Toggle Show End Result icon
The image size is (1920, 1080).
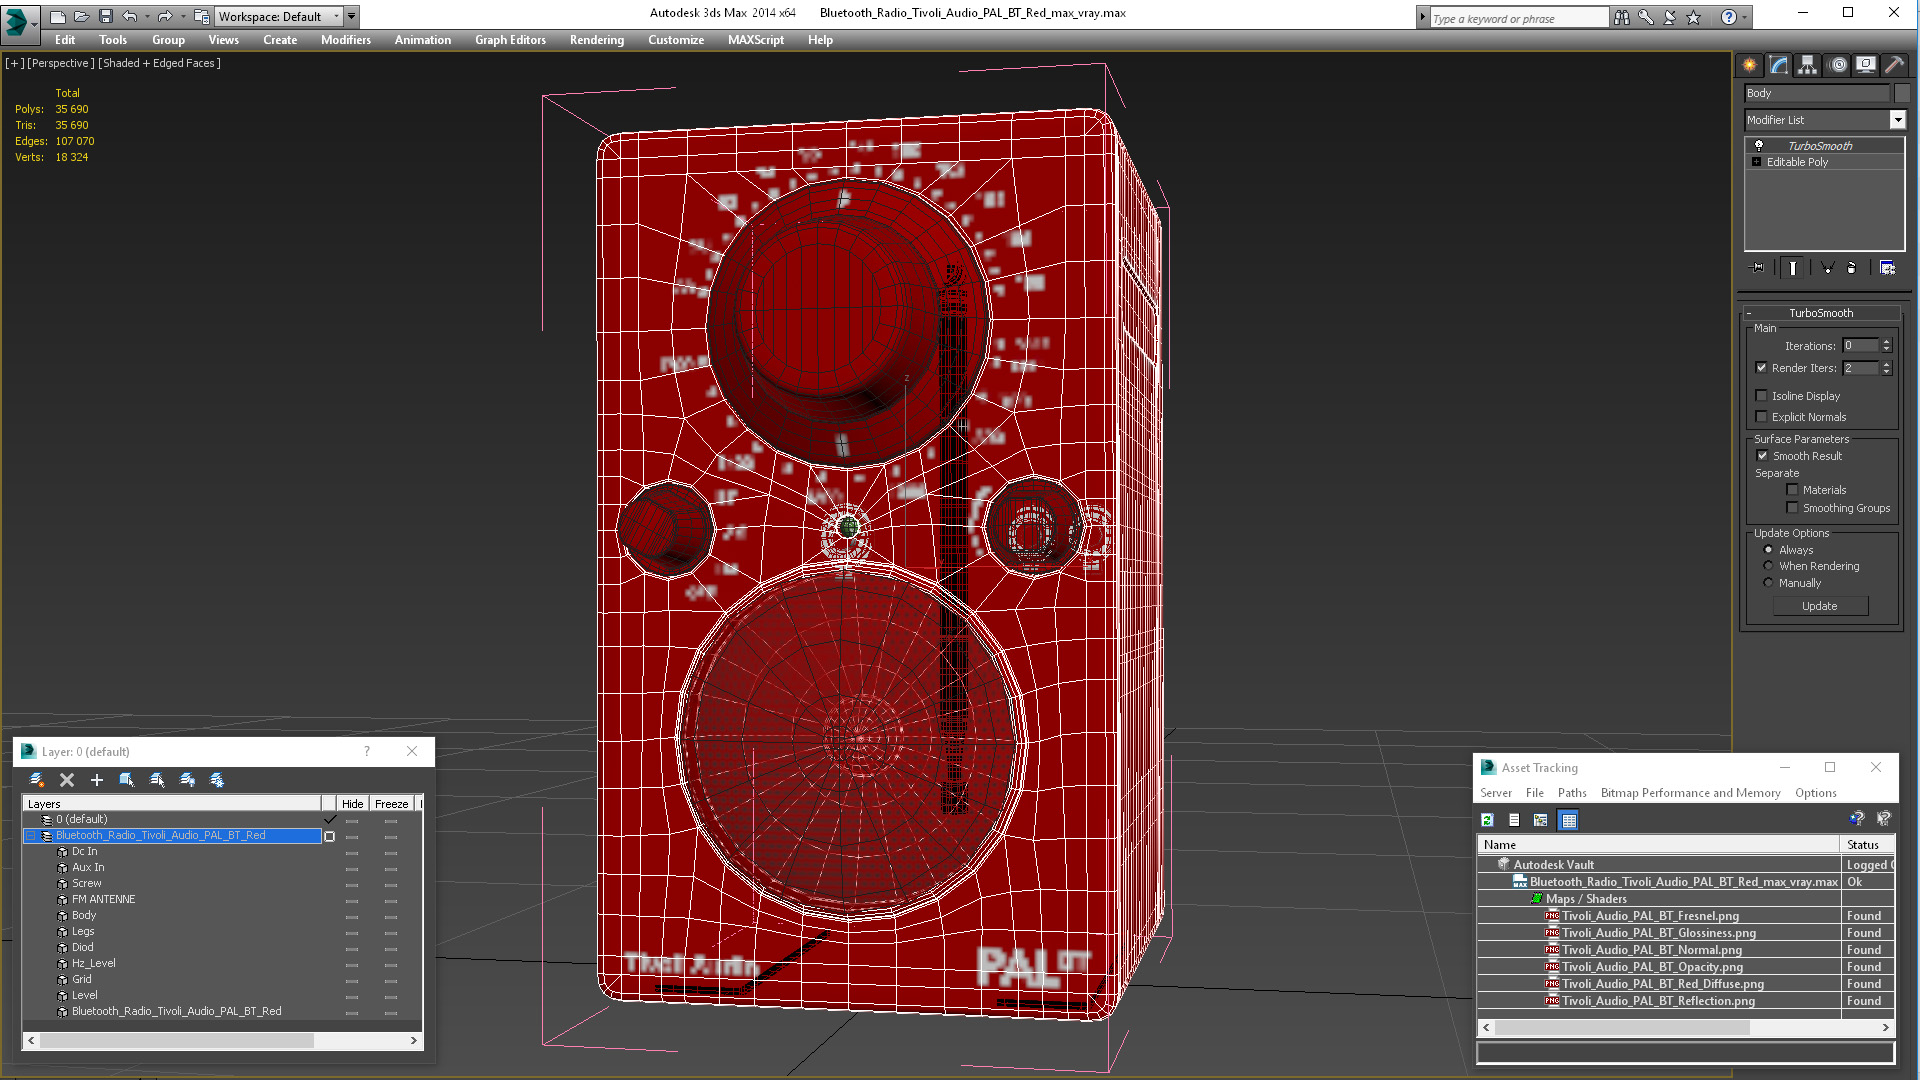tap(1793, 268)
